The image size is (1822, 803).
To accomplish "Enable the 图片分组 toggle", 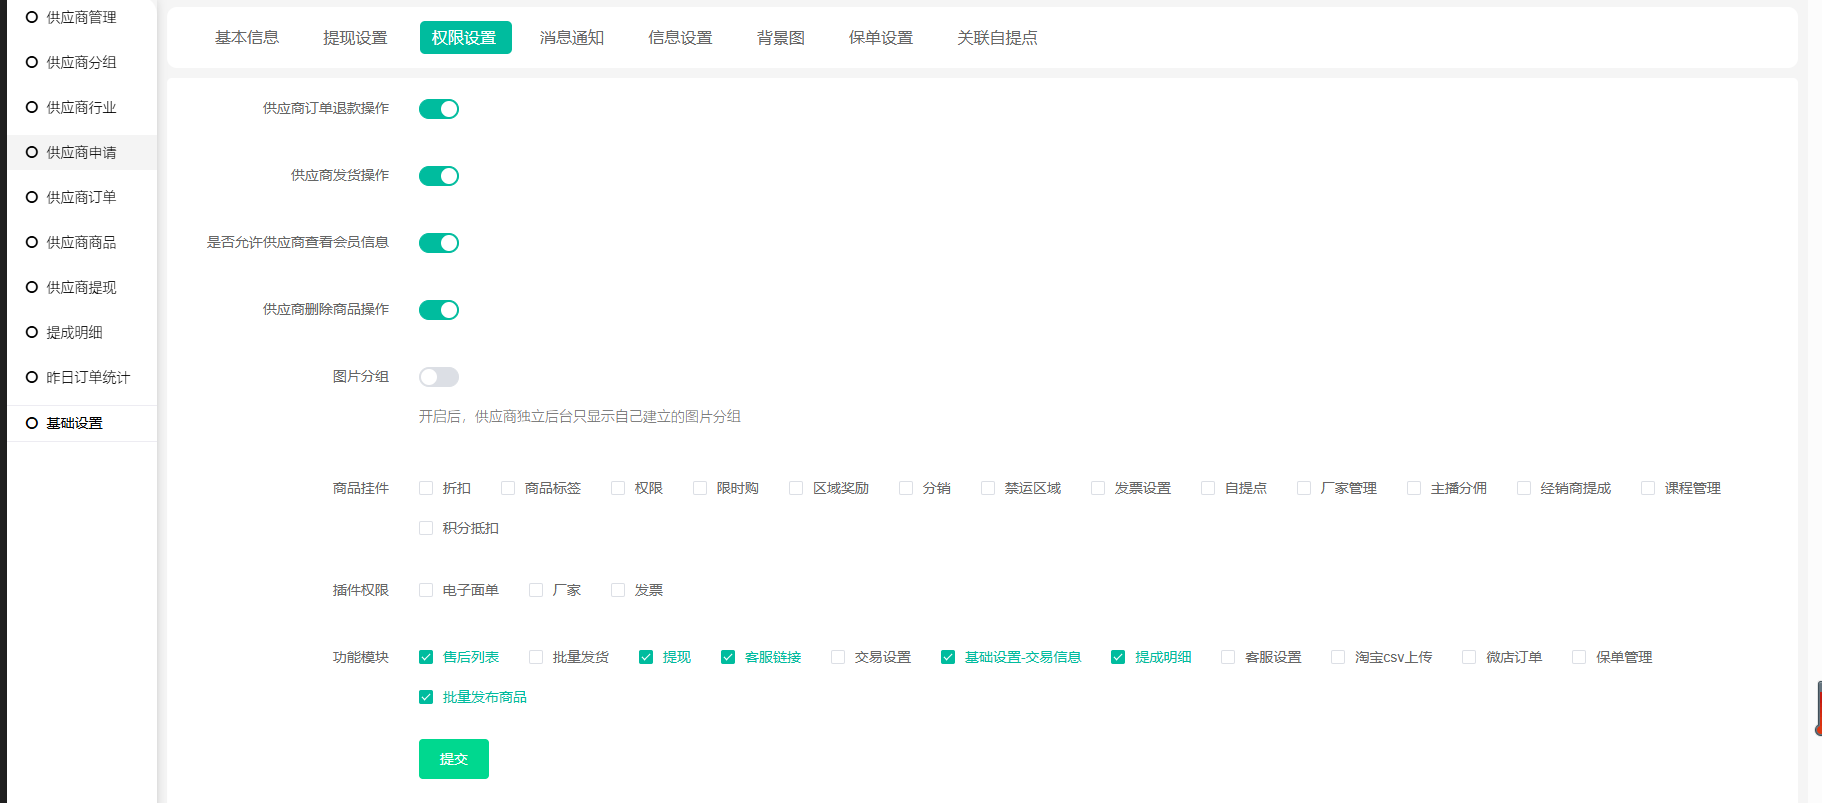I will pos(438,377).
